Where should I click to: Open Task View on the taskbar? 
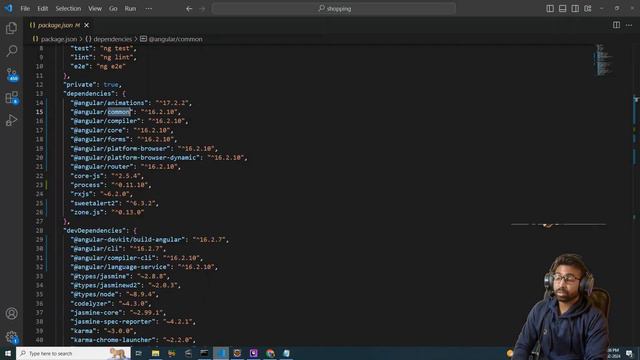[139, 353]
